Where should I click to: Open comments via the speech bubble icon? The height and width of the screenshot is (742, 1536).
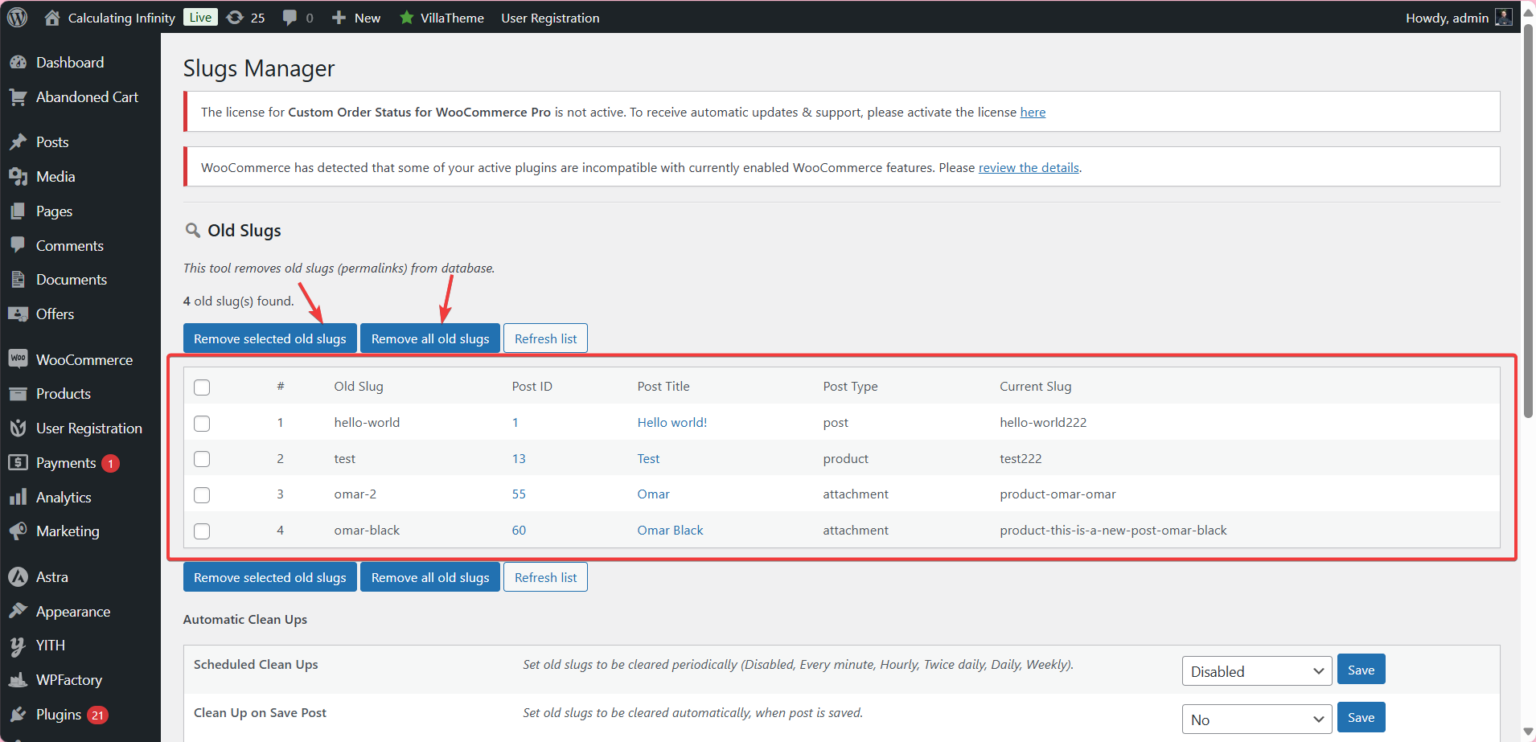click(291, 17)
